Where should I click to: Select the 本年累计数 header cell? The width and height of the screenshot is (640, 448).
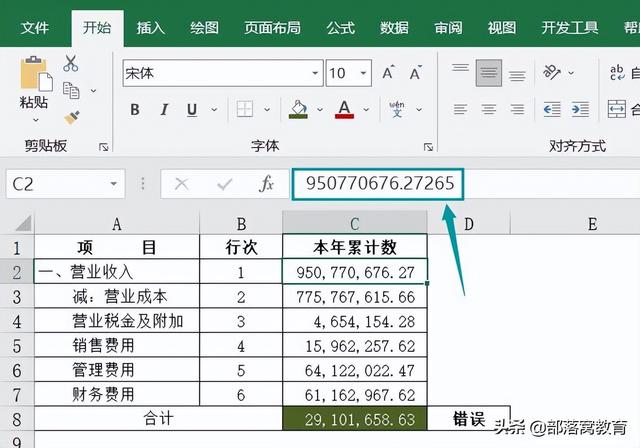tap(355, 247)
